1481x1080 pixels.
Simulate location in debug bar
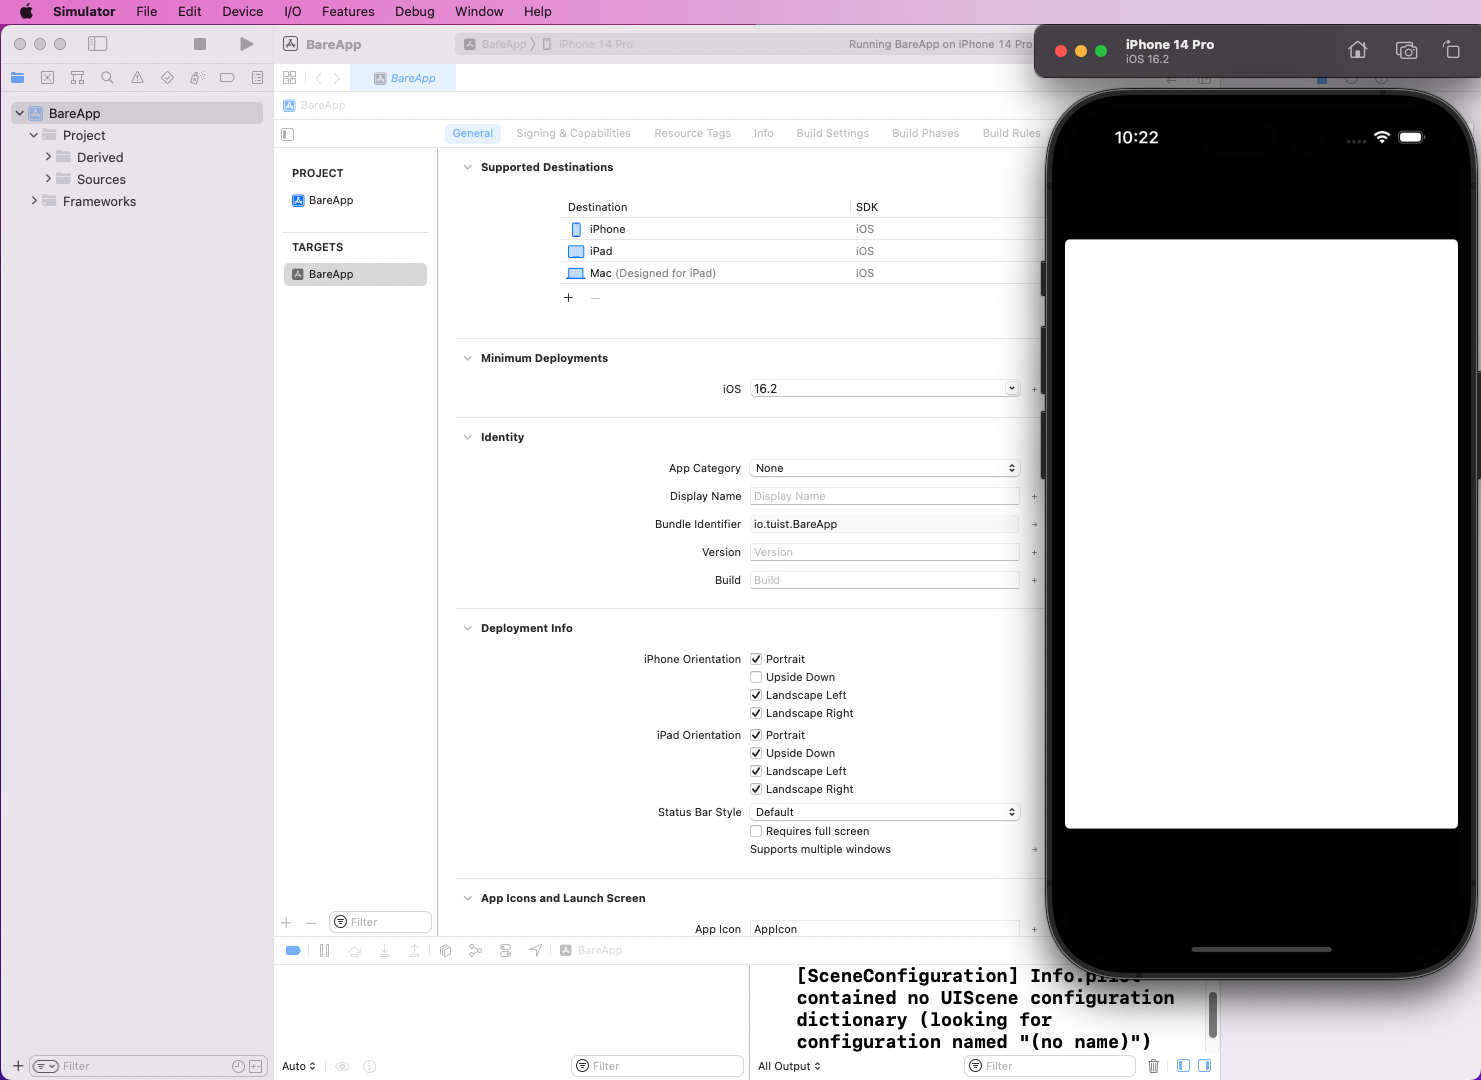pyautogui.click(x=536, y=950)
